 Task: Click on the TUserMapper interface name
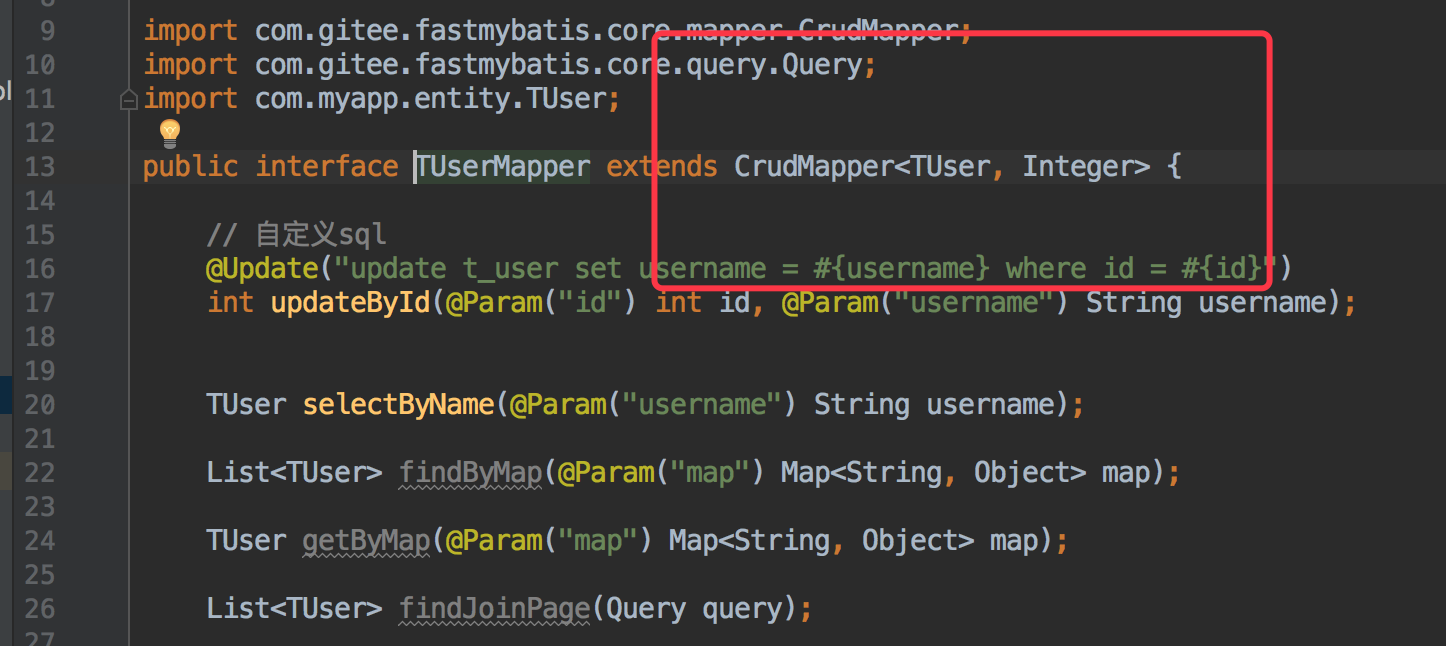503,166
